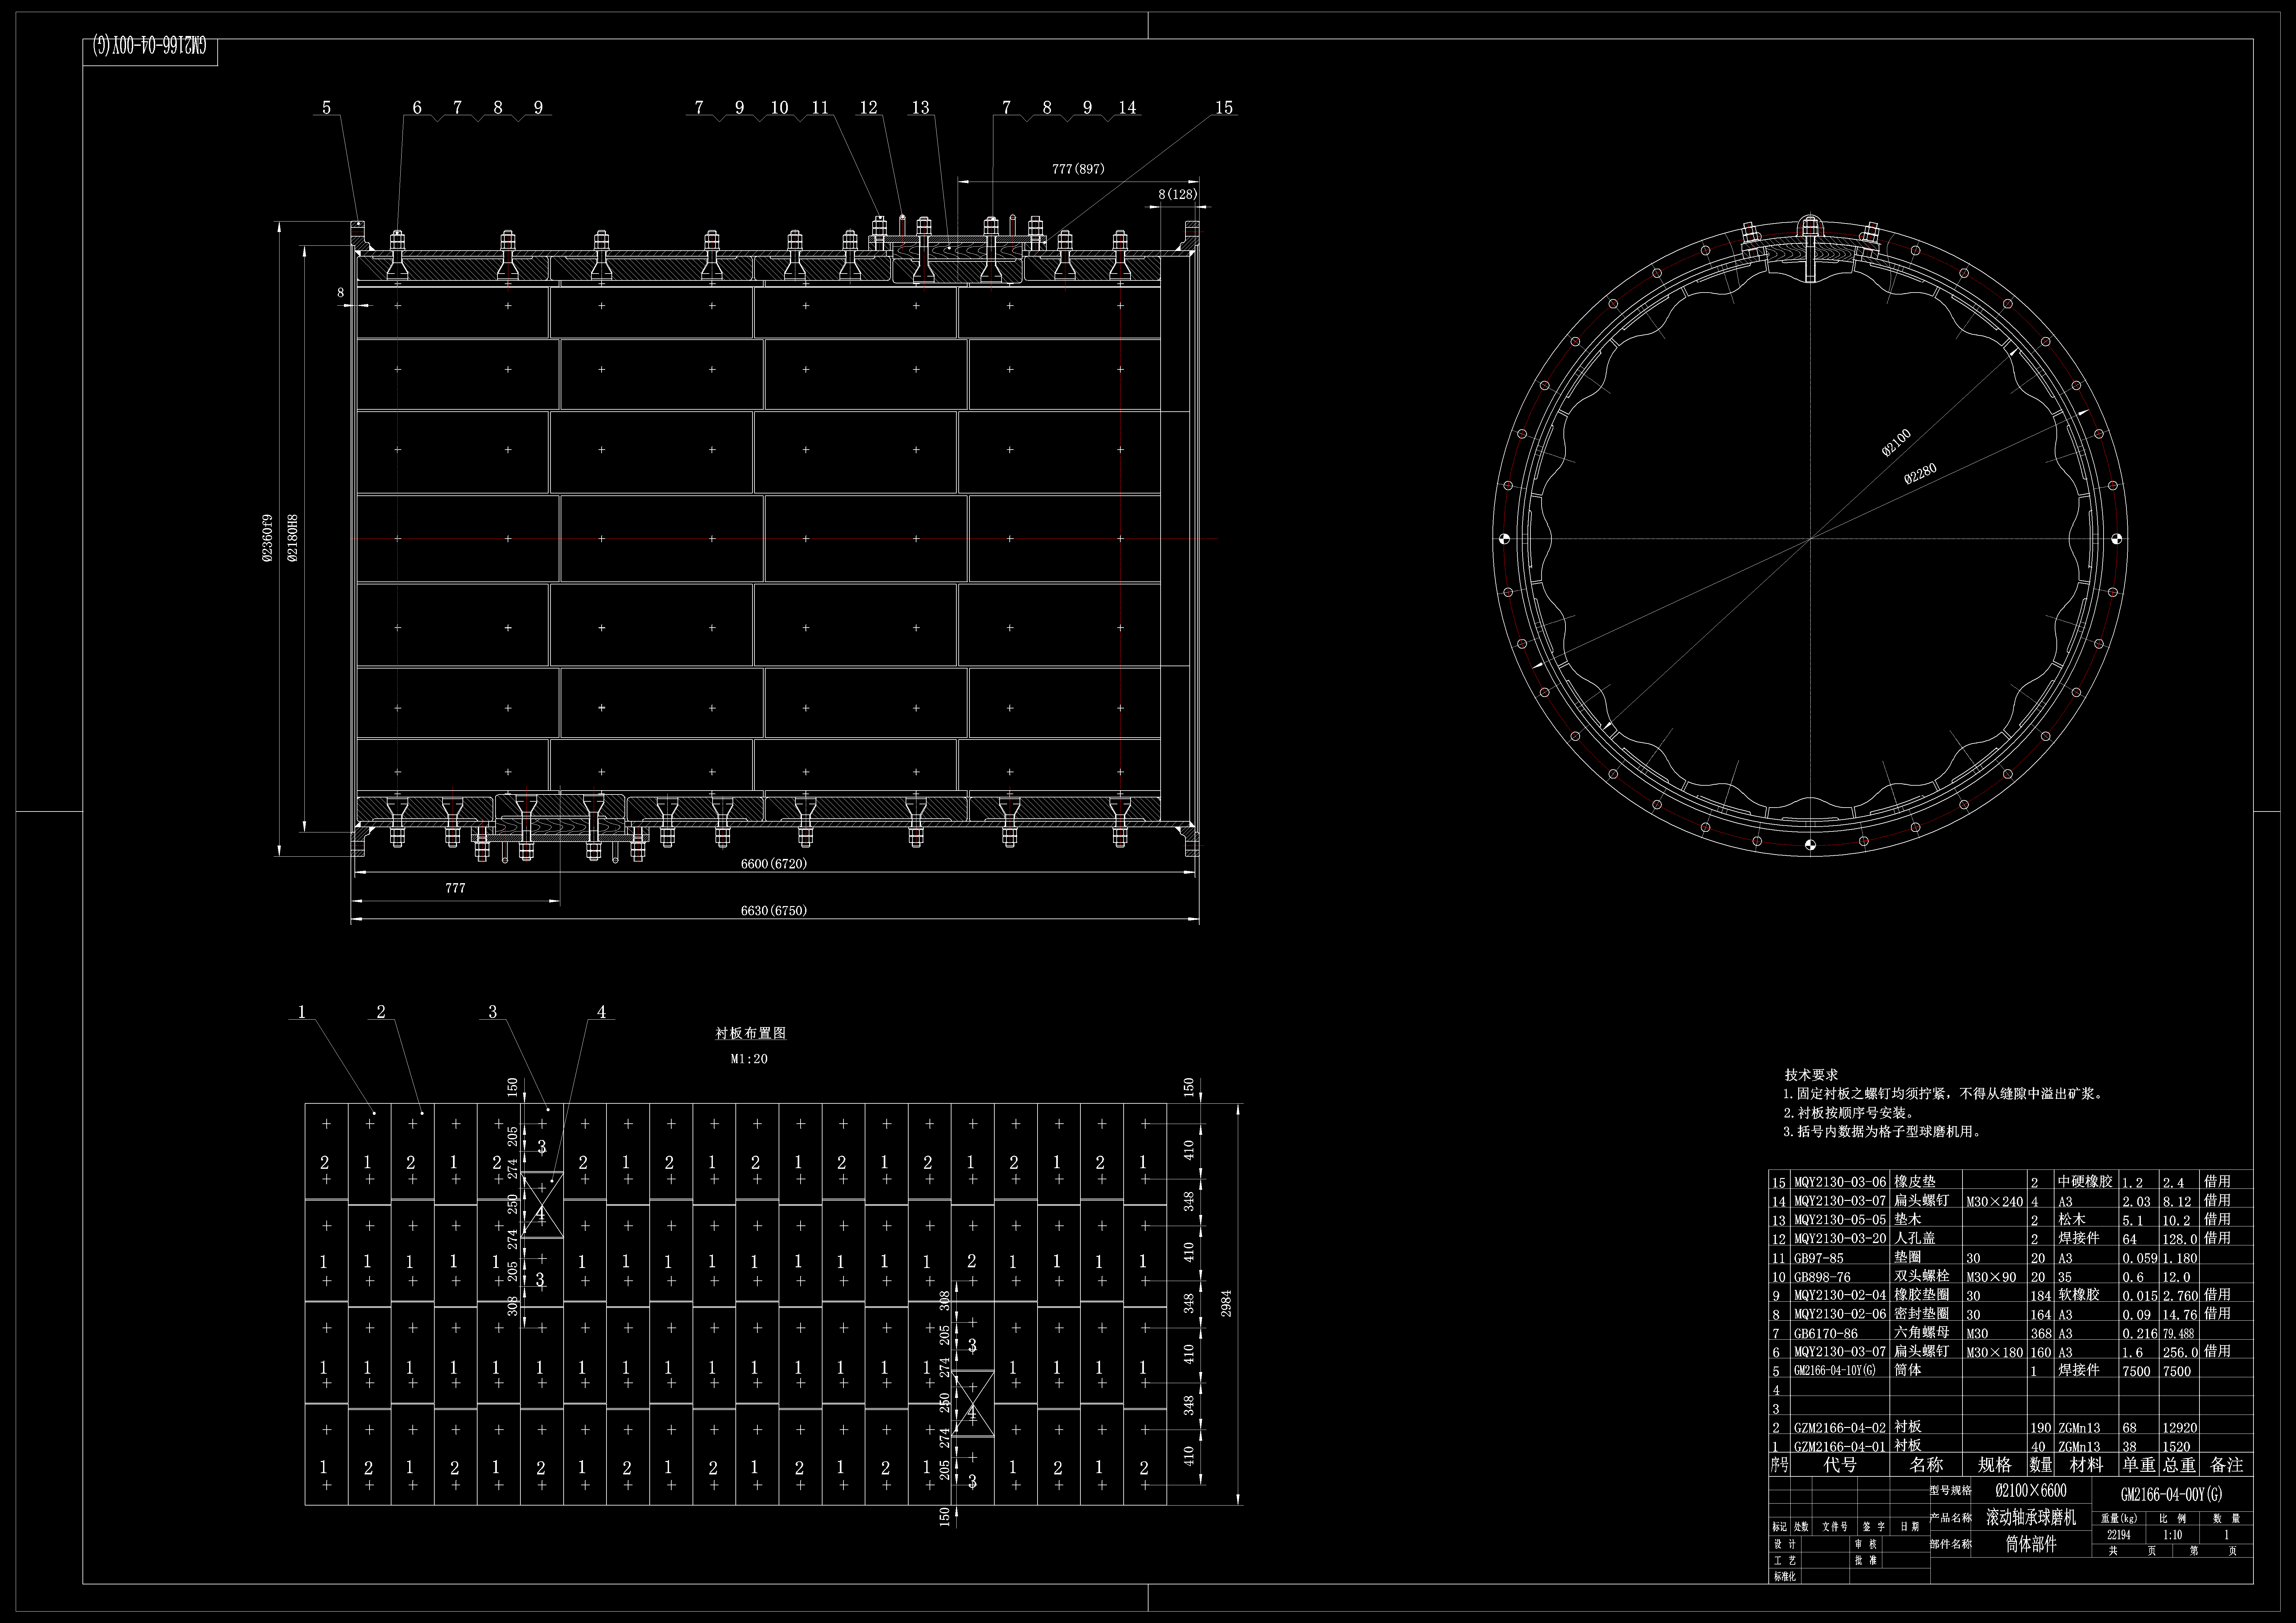The image size is (2296, 1623).
Task: Select part code MQY2130-05-05 in parts list
Action: [x=1840, y=1220]
